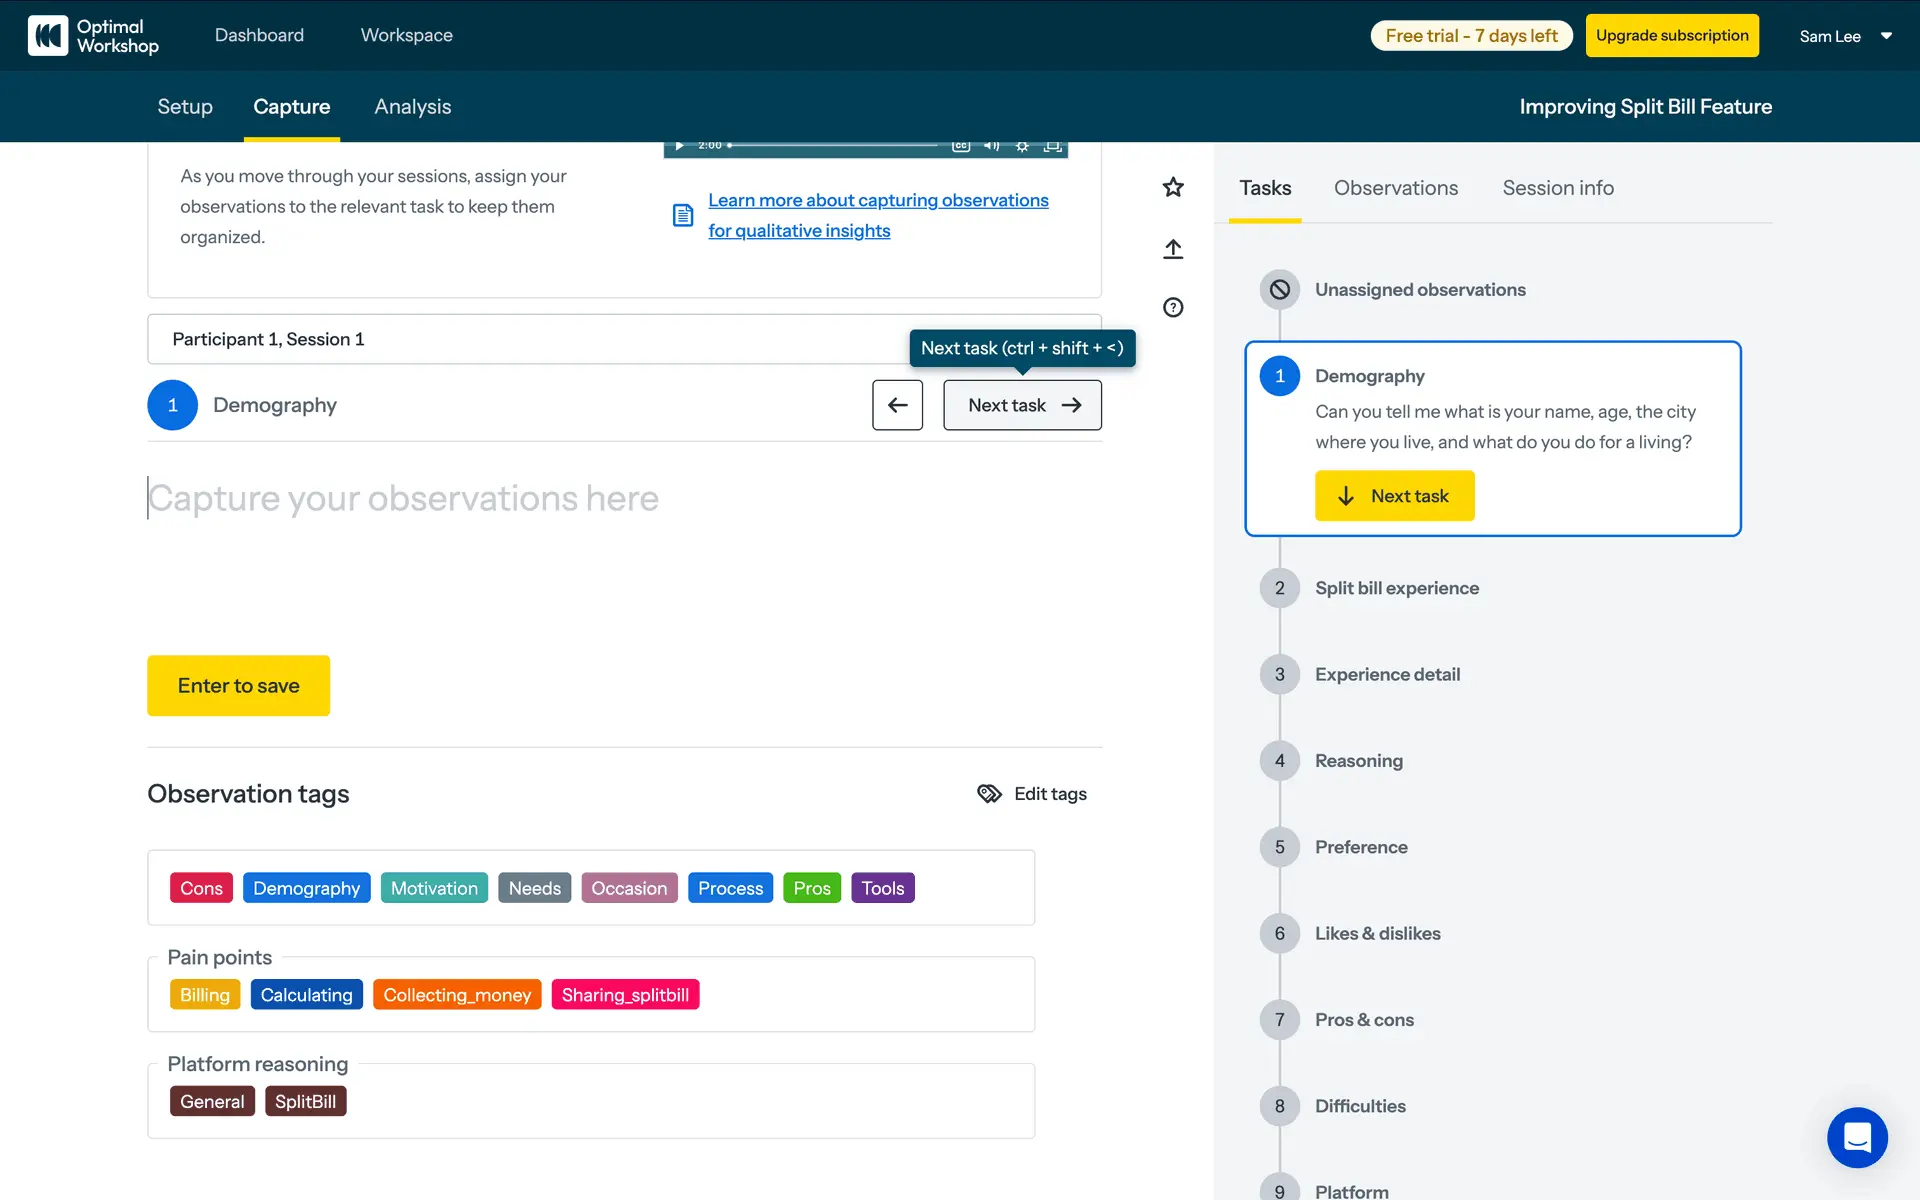This screenshot has width=1920, height=1200.
Task: Open the Sam Lee account dropdown
Action: point(1845,36)
